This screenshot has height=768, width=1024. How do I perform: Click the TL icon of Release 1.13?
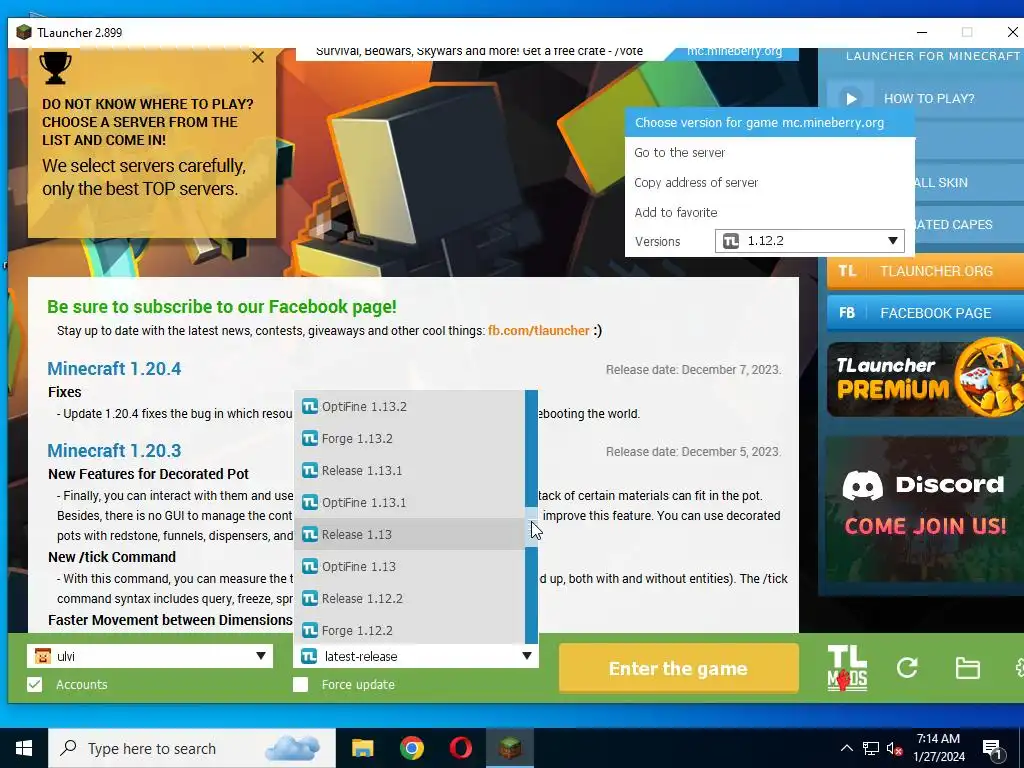coord(310,534)
